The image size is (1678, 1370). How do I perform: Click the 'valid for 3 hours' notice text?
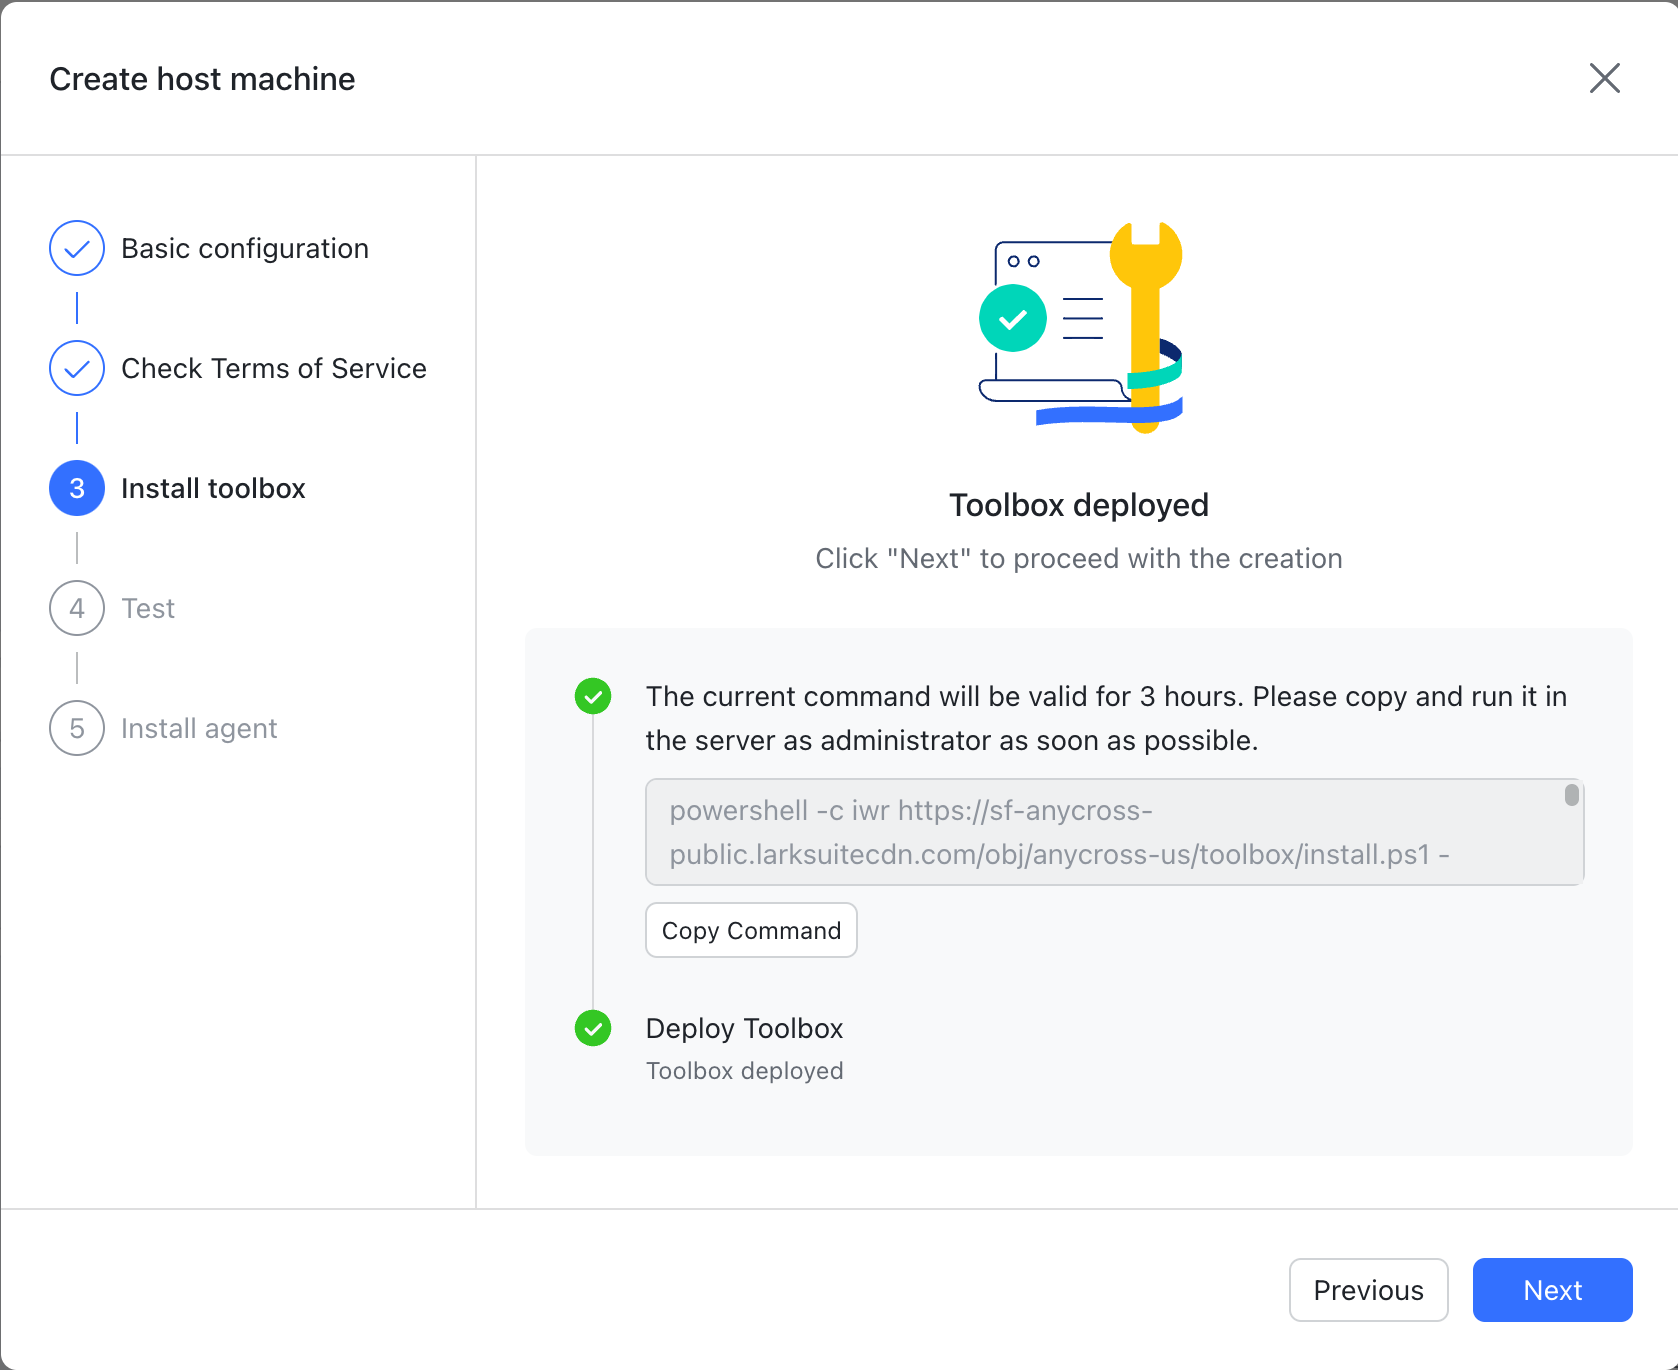1106,718
